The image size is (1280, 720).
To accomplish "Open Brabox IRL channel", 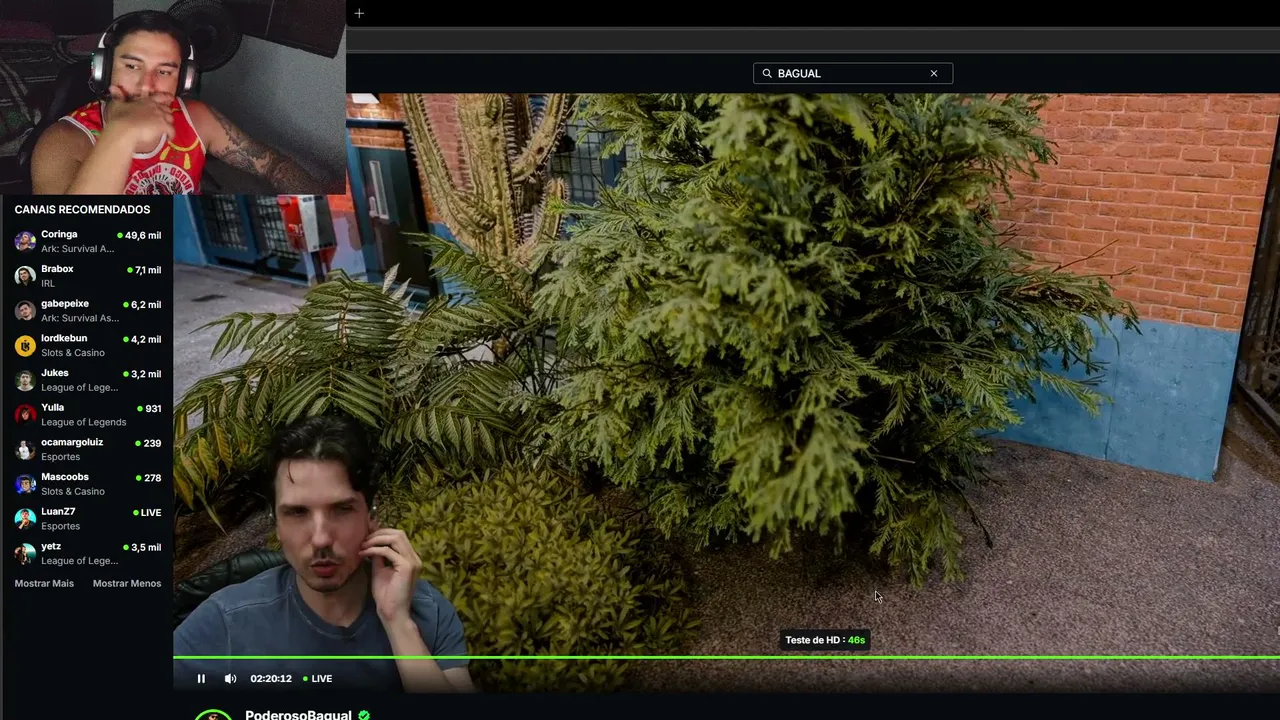I will pyautogui.click(x=87, y=276).
